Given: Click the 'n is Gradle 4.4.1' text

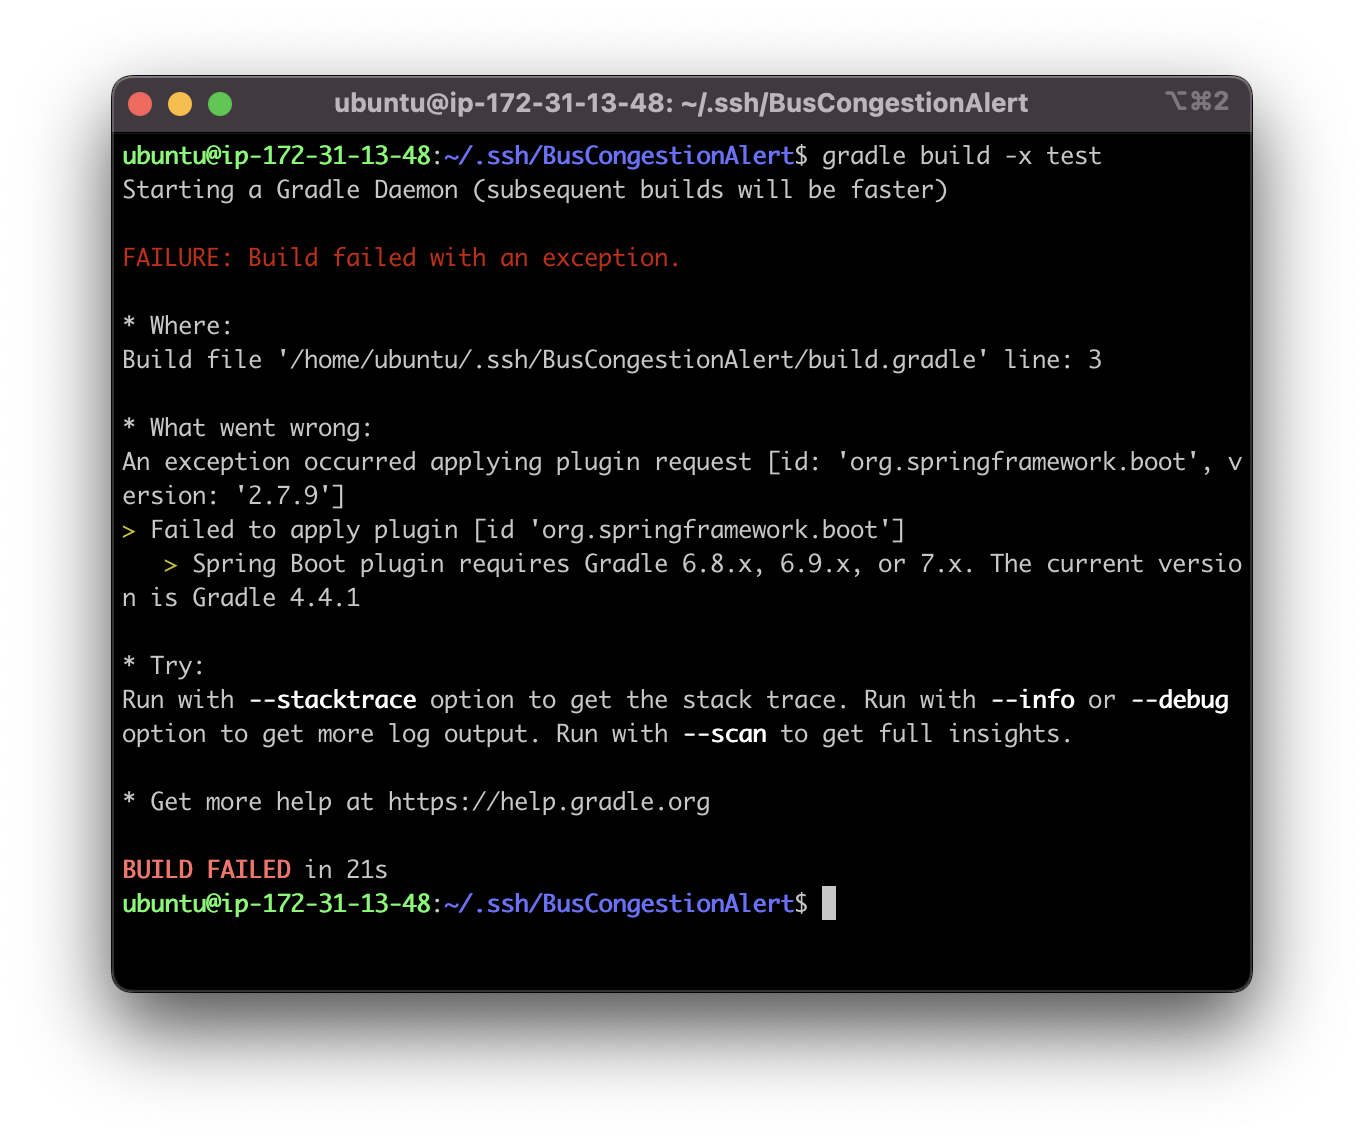Looking at the screenshot, I should [241, 598].
